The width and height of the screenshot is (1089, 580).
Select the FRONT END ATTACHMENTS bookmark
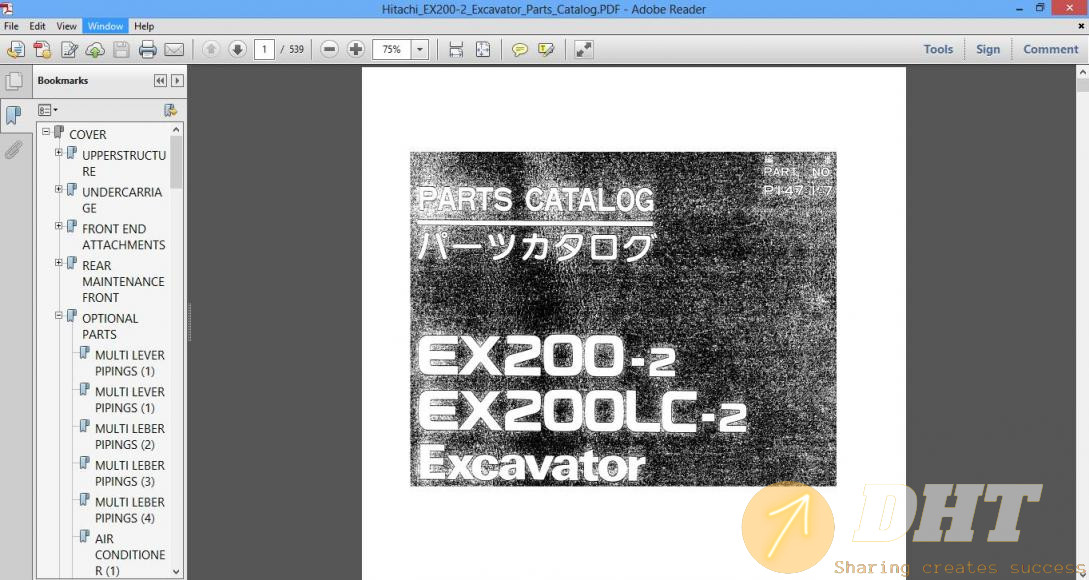[124, 237]
